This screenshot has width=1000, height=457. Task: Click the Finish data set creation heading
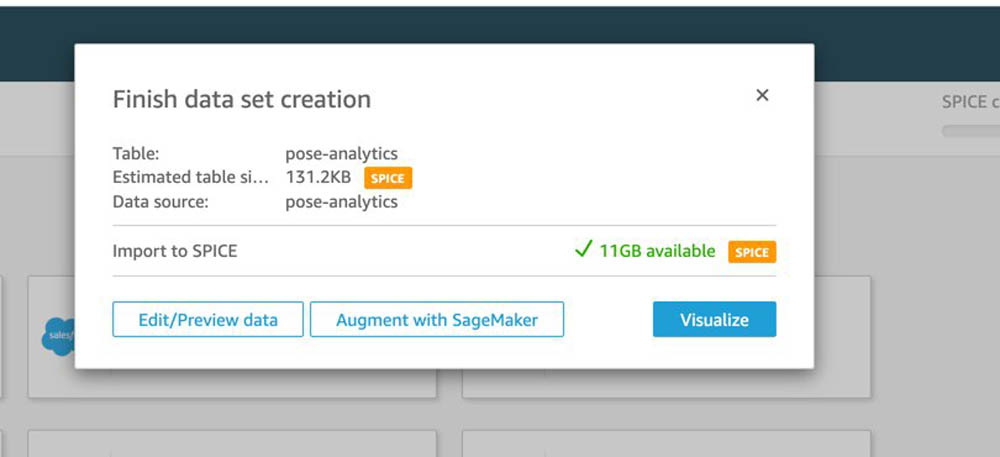pyautogui.click(x=242, y=99)
